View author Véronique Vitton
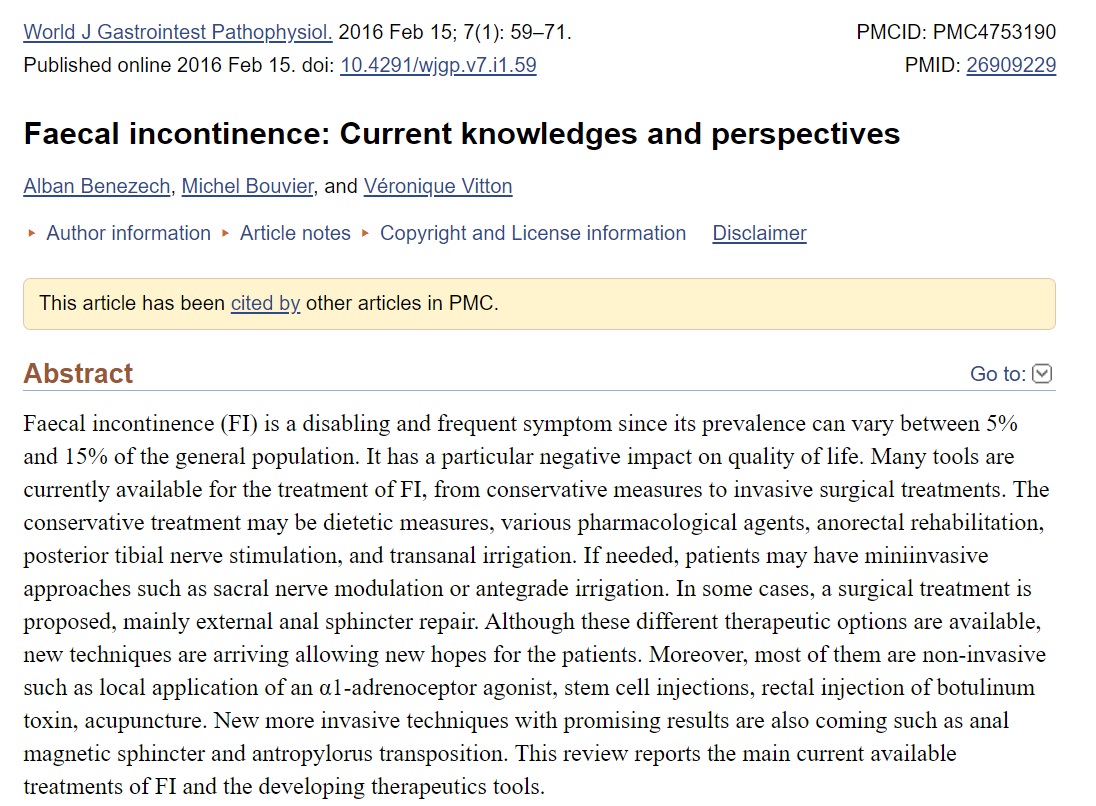 (438, 187)
